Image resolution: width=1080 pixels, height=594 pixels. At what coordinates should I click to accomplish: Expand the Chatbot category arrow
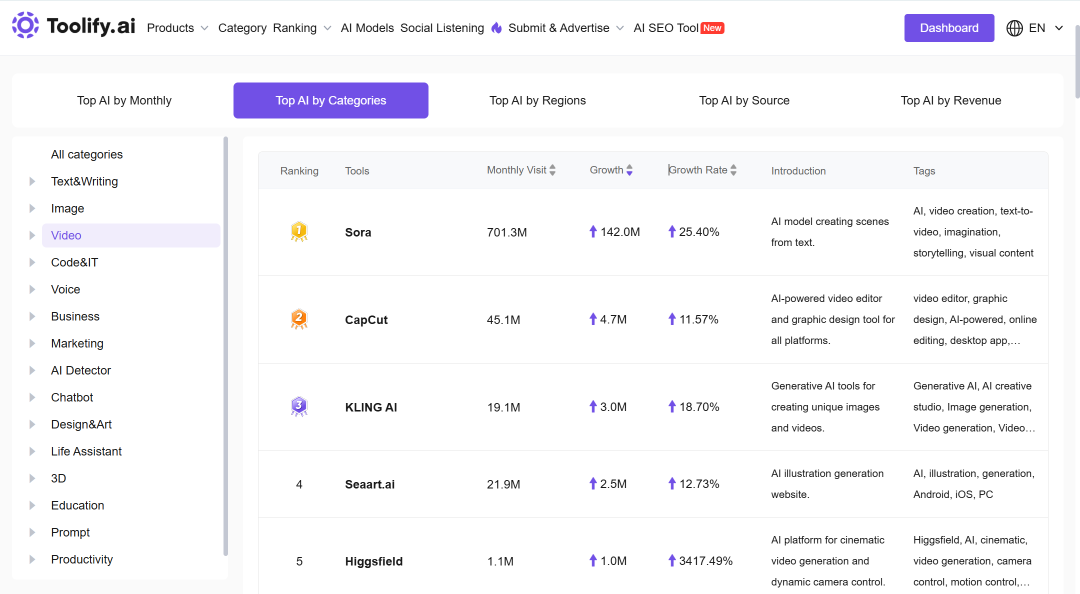[32, 397]
